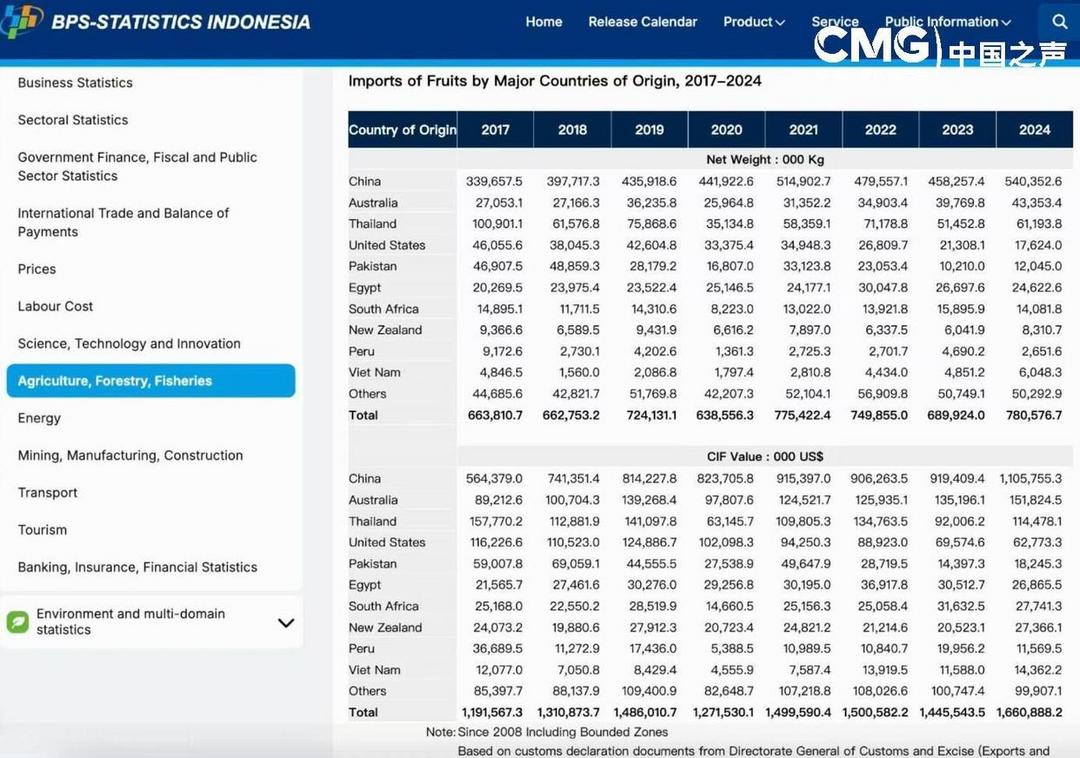This screenshot has height=758, width=1080.
Task: Select Sectoral Statistics sidebar link
Action: pyautogui.click(x=73, y=120)
